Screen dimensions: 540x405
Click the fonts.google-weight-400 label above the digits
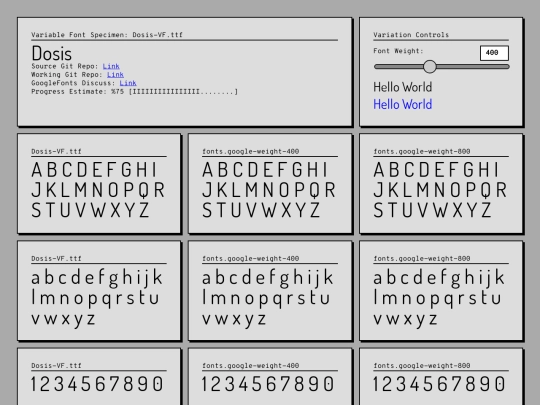coord(250,365)
